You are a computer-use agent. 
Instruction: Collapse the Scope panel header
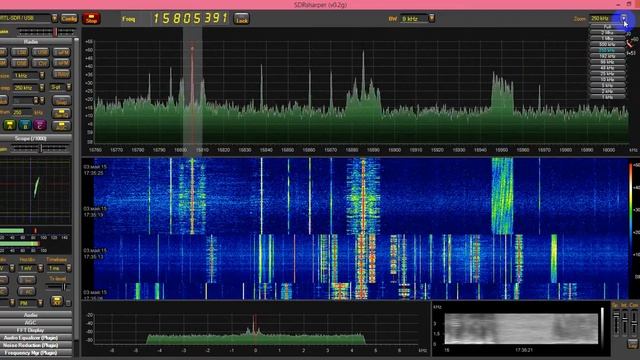(36, 138)
